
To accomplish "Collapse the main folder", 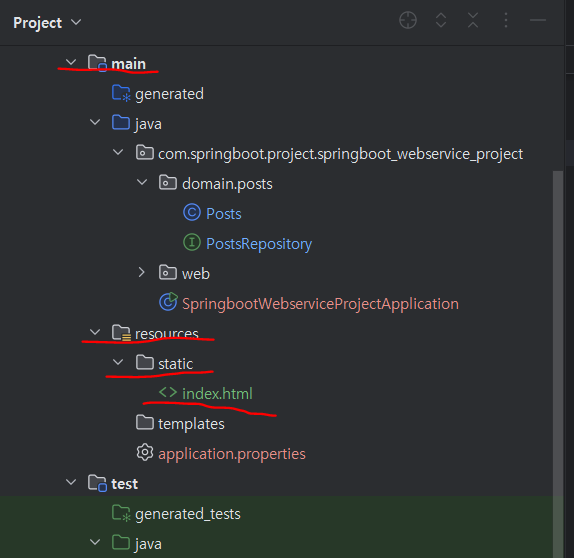I will (x=71, y=62).
